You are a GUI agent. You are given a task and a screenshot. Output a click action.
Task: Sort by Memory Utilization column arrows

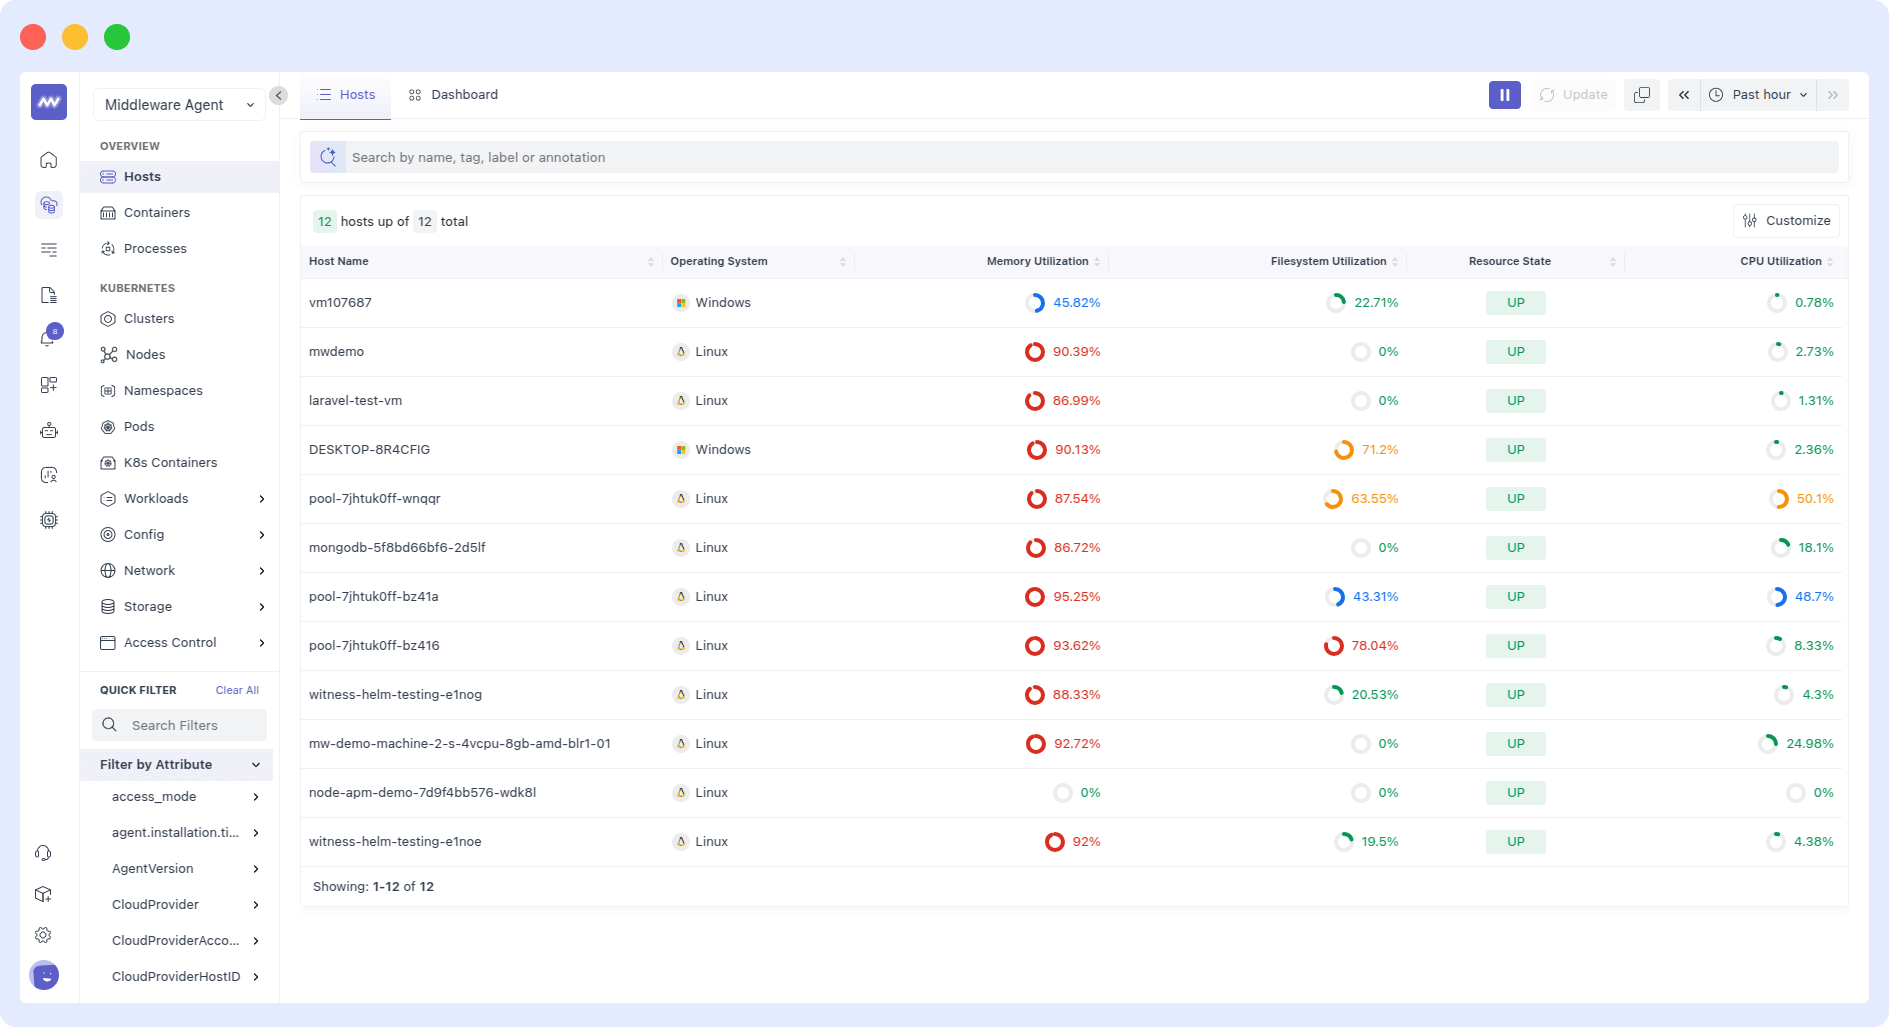pyautogui.click(x=1097, y=262)
